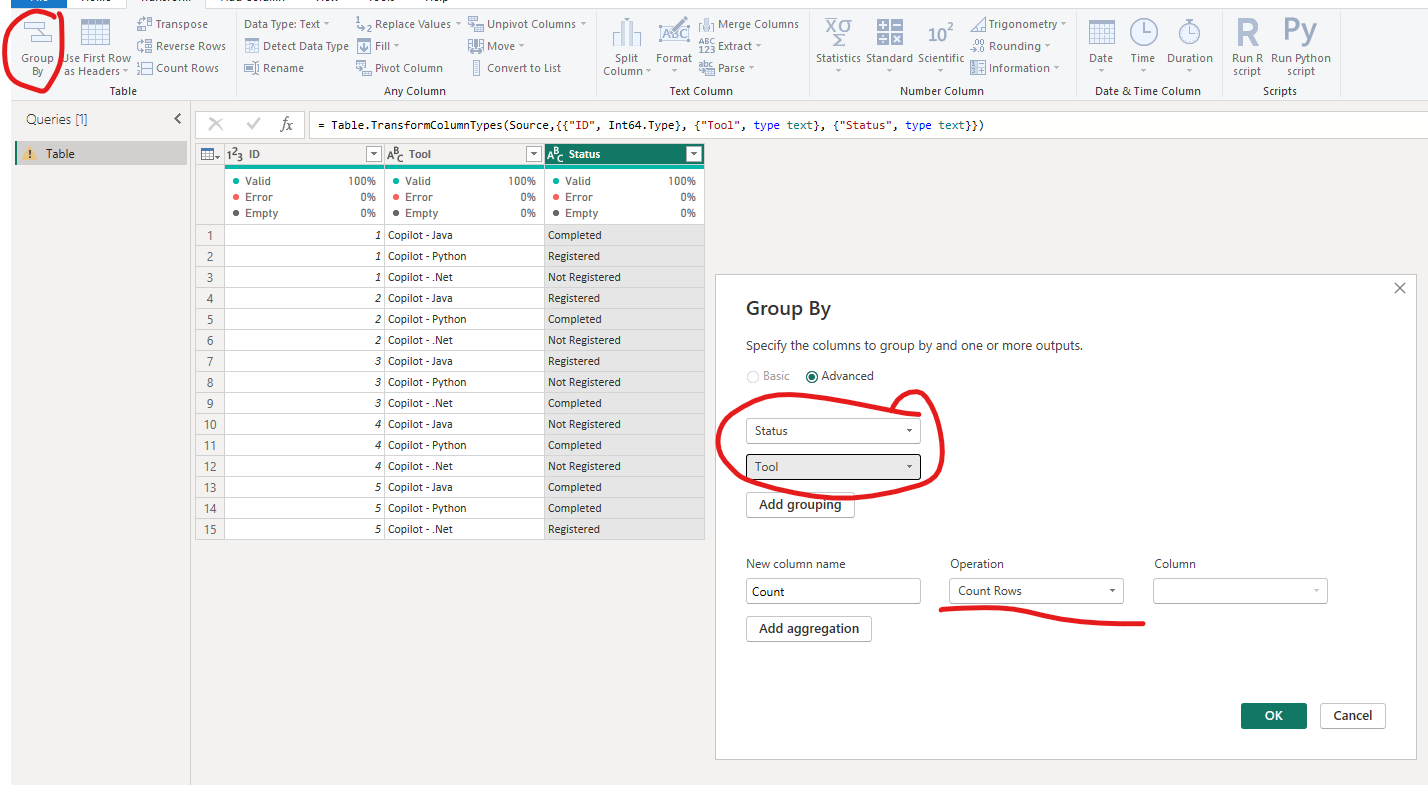Click the Status column header
The height and width of the screenshot is (785, 1428).
[x=624, y=154]
